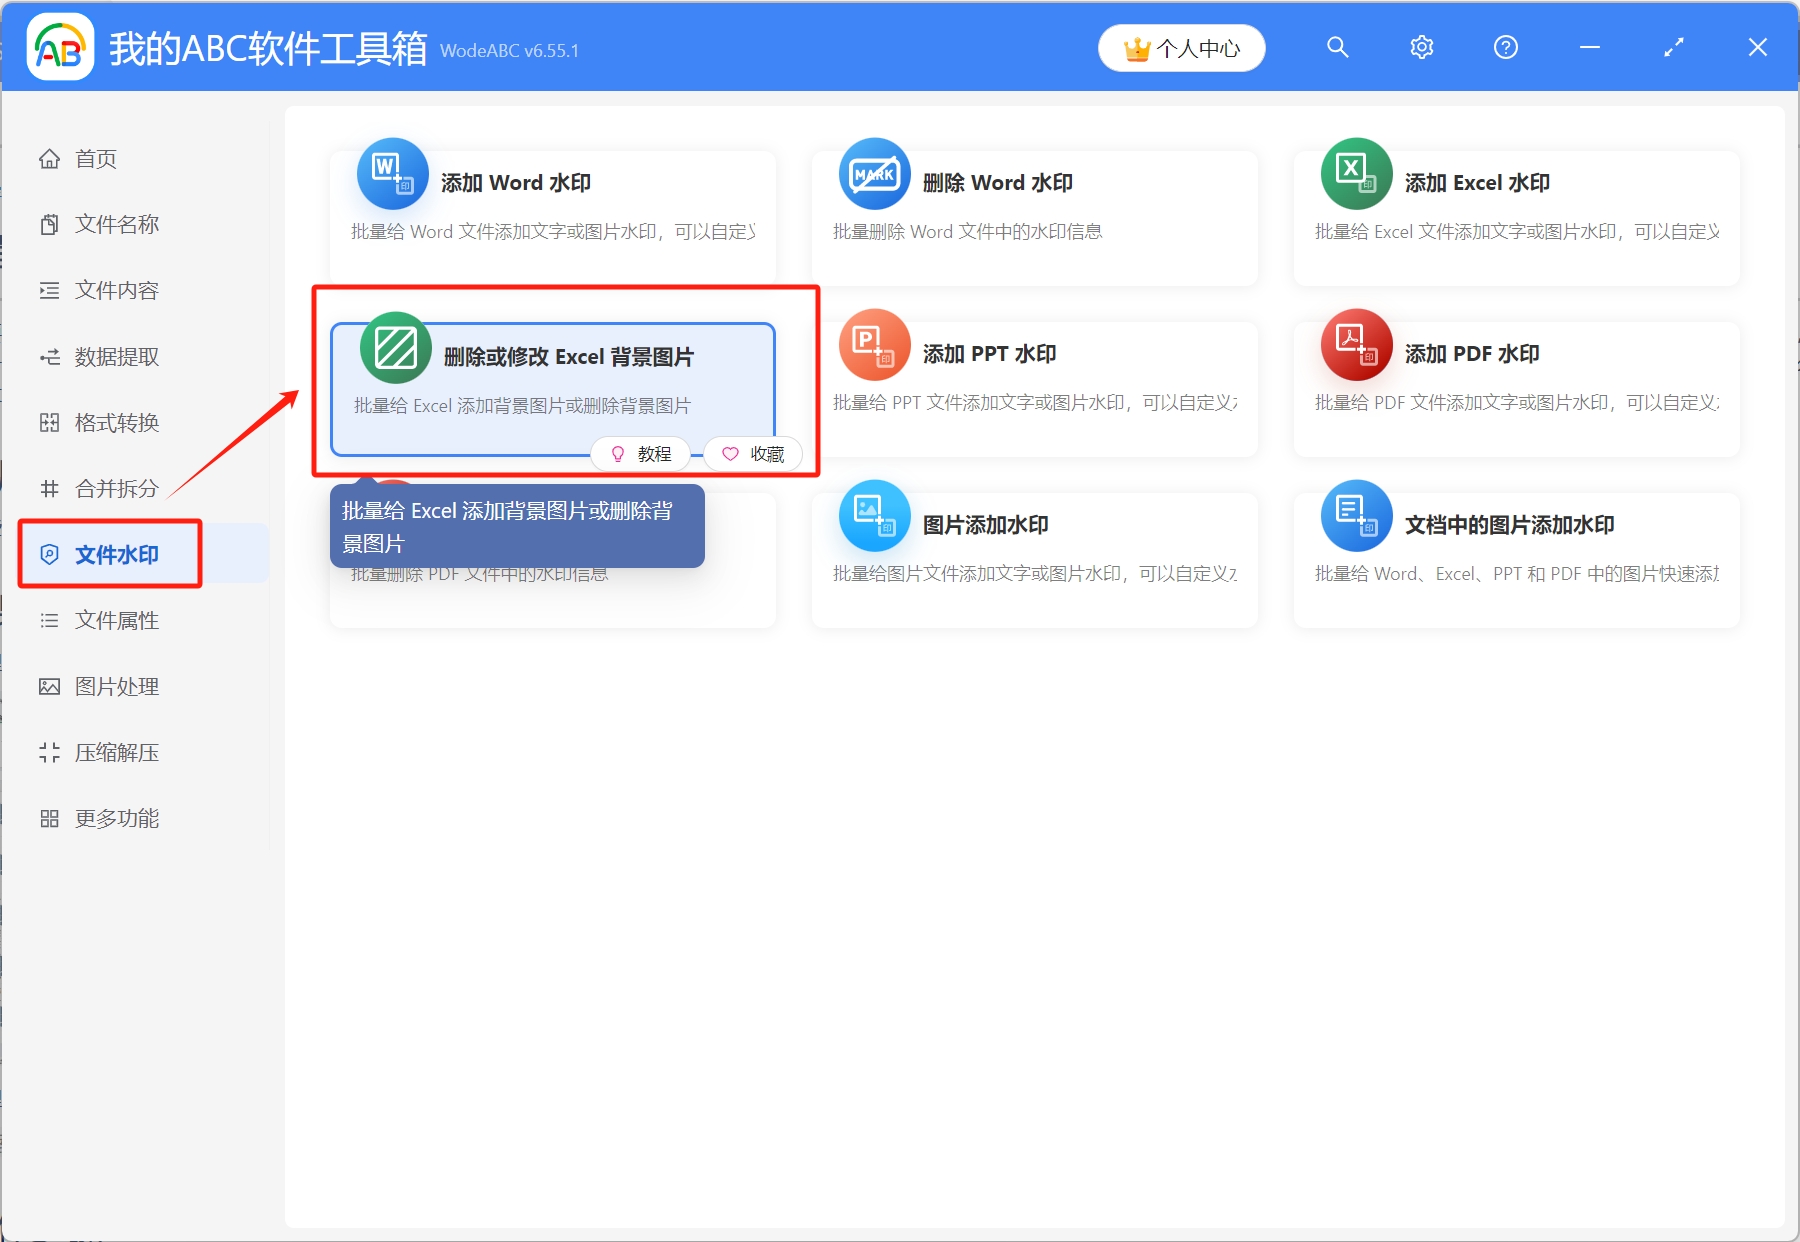Select the 添加 Word 水印 tool icon
This screenshot has height=1242, width=1800.
[x=393, y=174]
